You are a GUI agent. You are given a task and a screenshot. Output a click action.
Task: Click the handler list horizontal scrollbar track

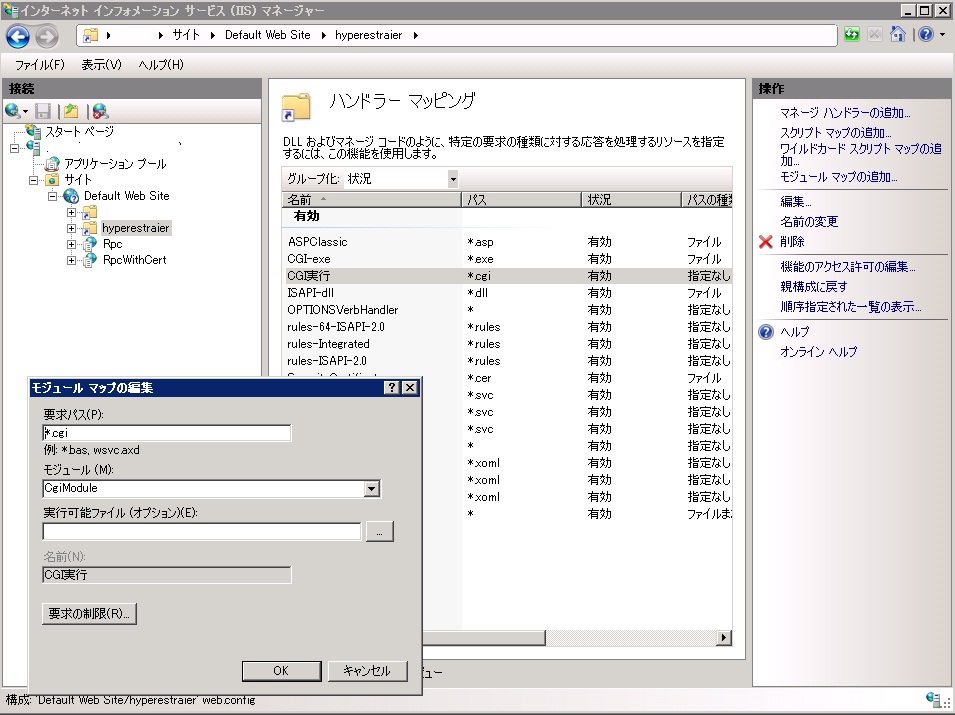pos(630,638)
